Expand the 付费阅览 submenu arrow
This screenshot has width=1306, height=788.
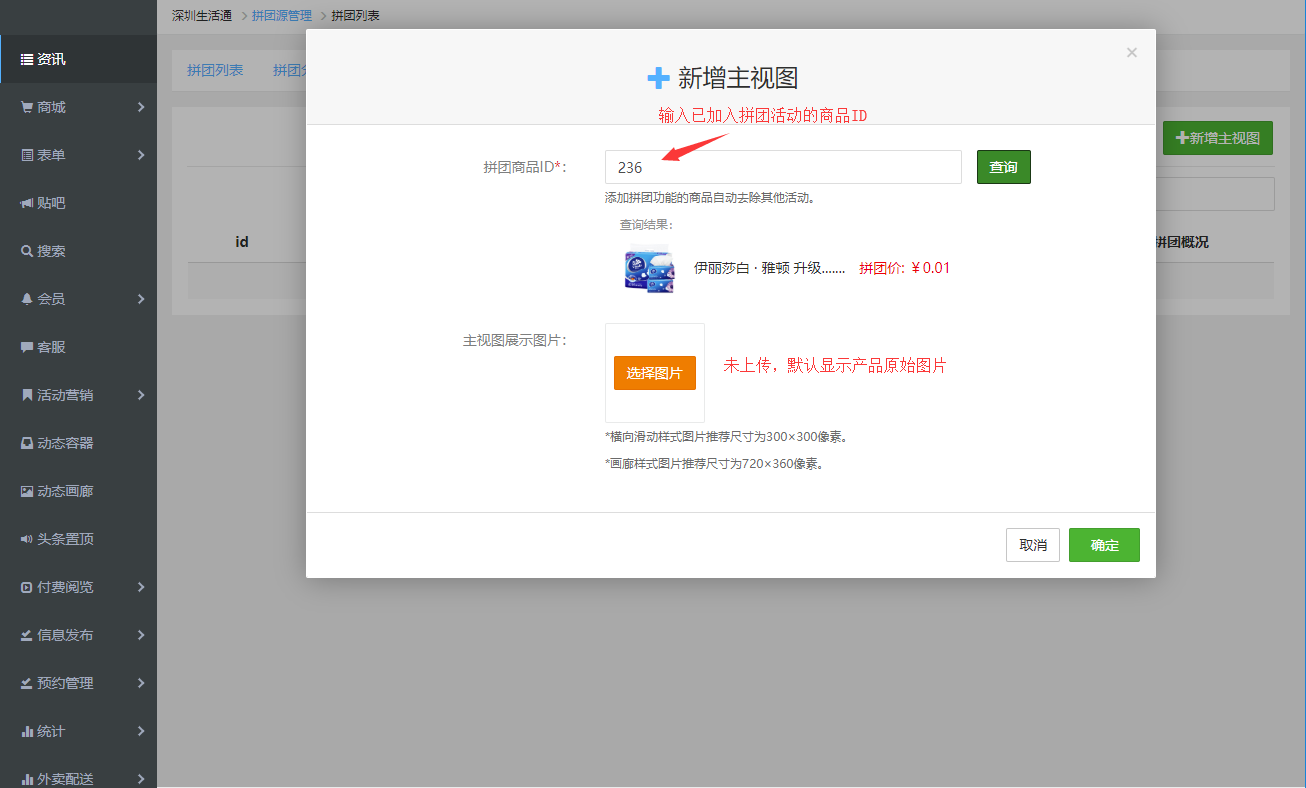click(x=141, y=587)
